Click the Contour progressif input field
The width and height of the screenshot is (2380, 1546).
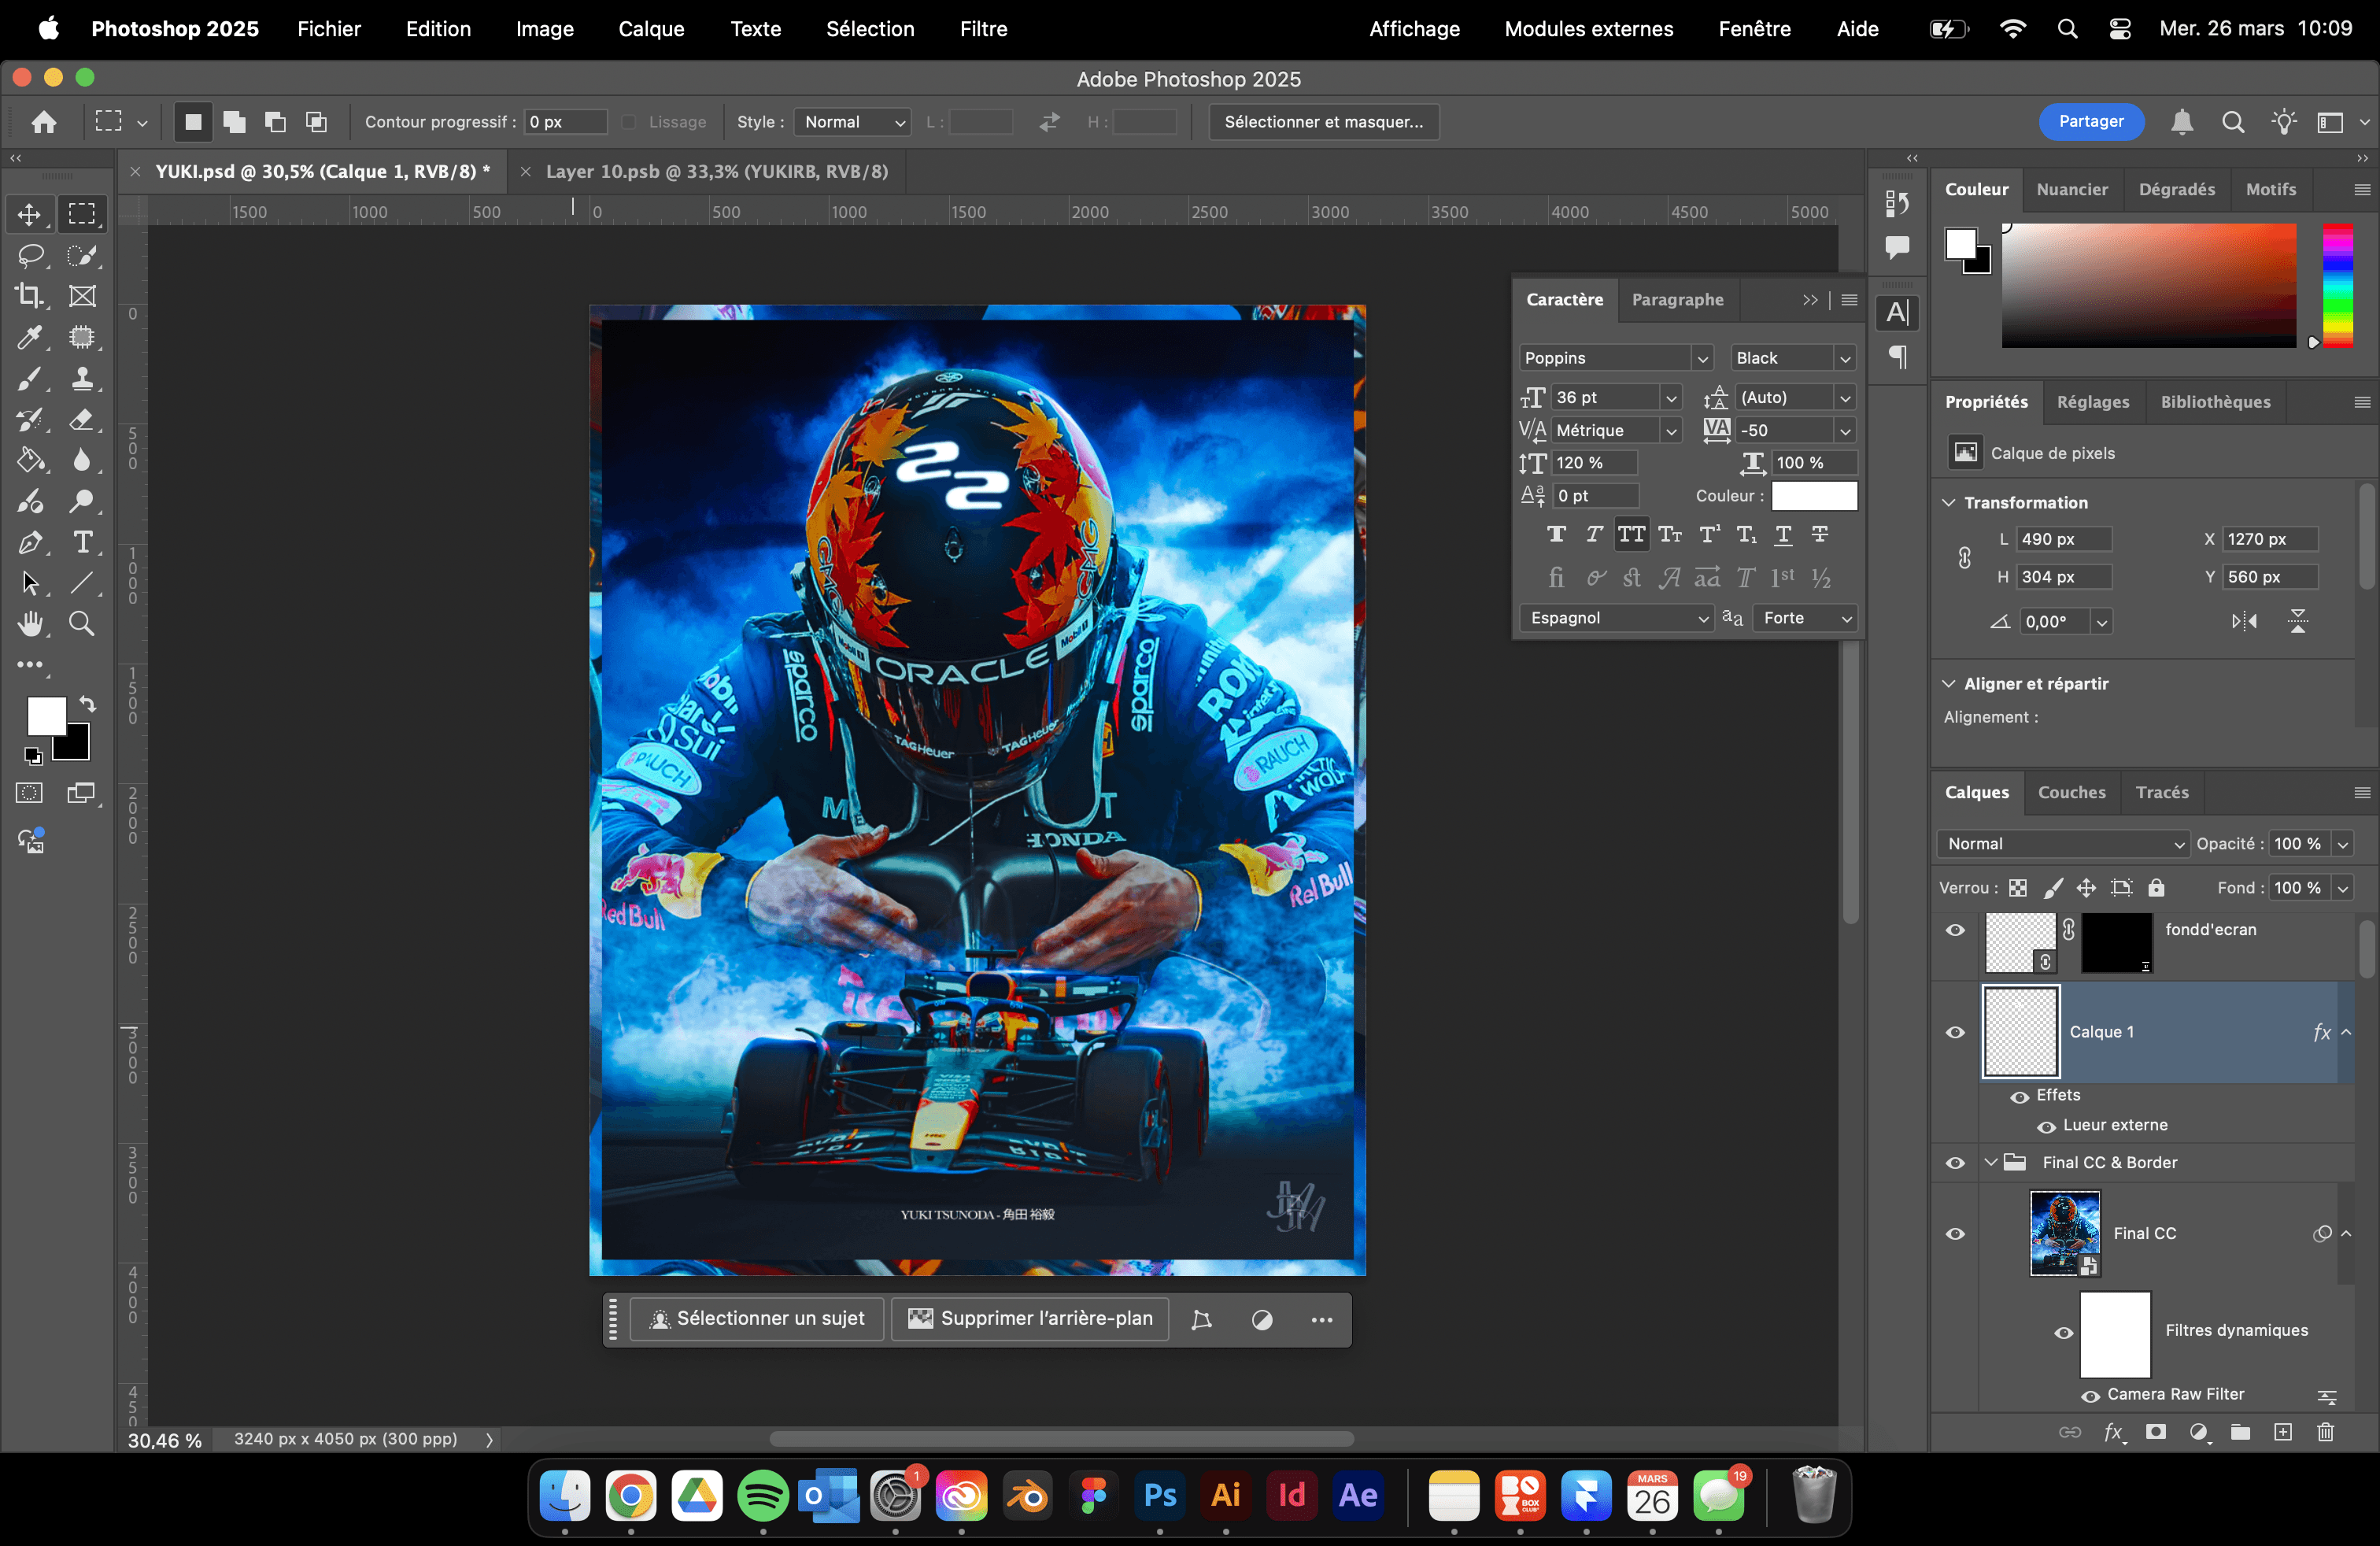[x=565, y=122]
